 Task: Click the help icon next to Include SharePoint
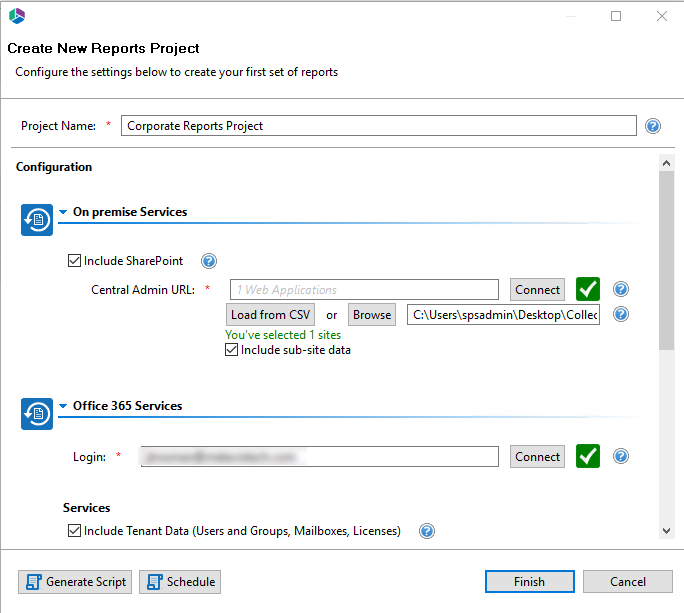(x=209, y=261)
